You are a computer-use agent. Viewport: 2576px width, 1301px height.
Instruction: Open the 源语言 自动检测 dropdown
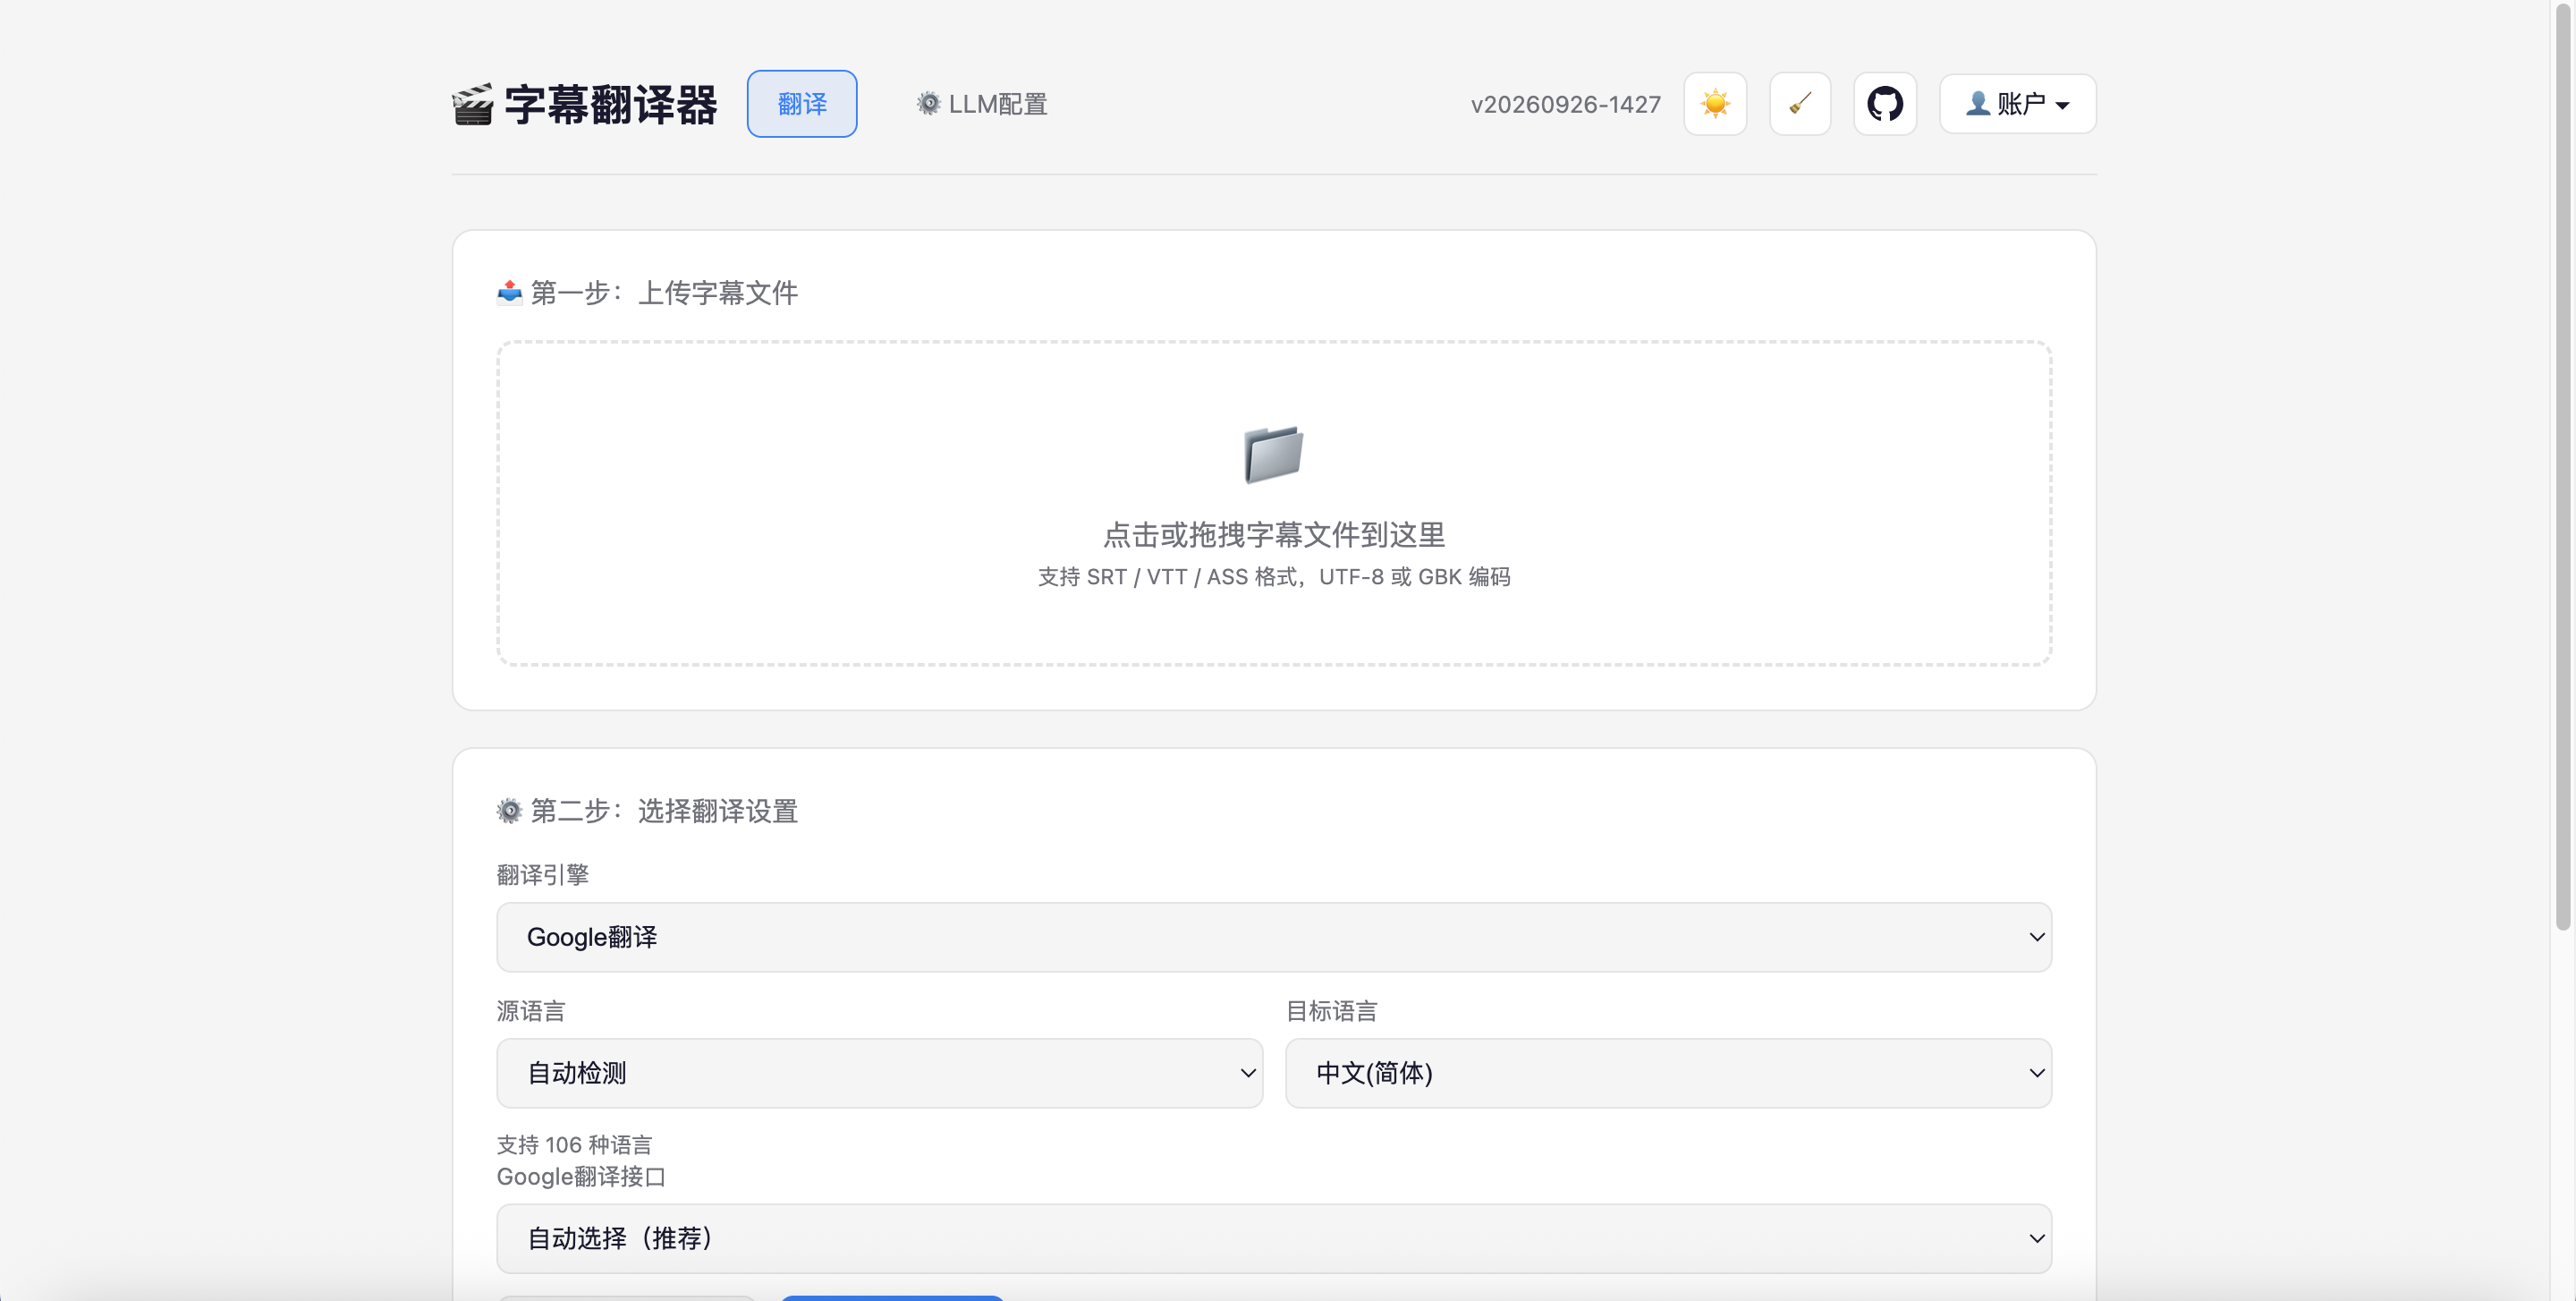pos(880,1073)
